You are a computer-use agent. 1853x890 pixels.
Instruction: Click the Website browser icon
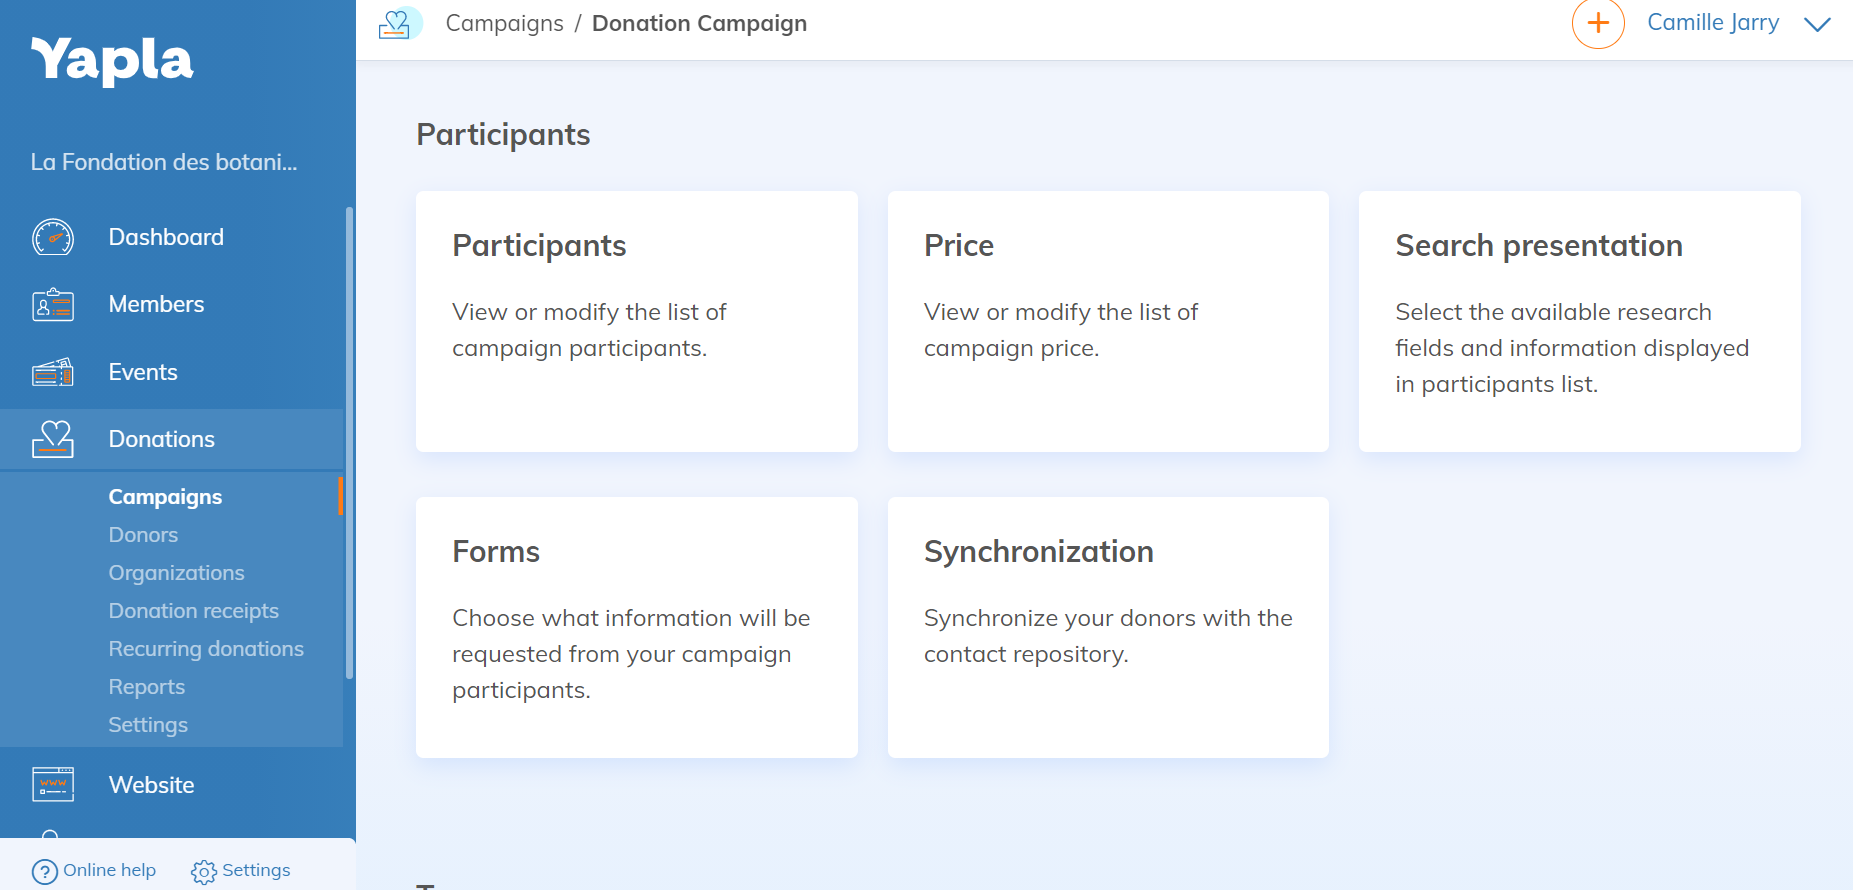[x=53, y=785]
